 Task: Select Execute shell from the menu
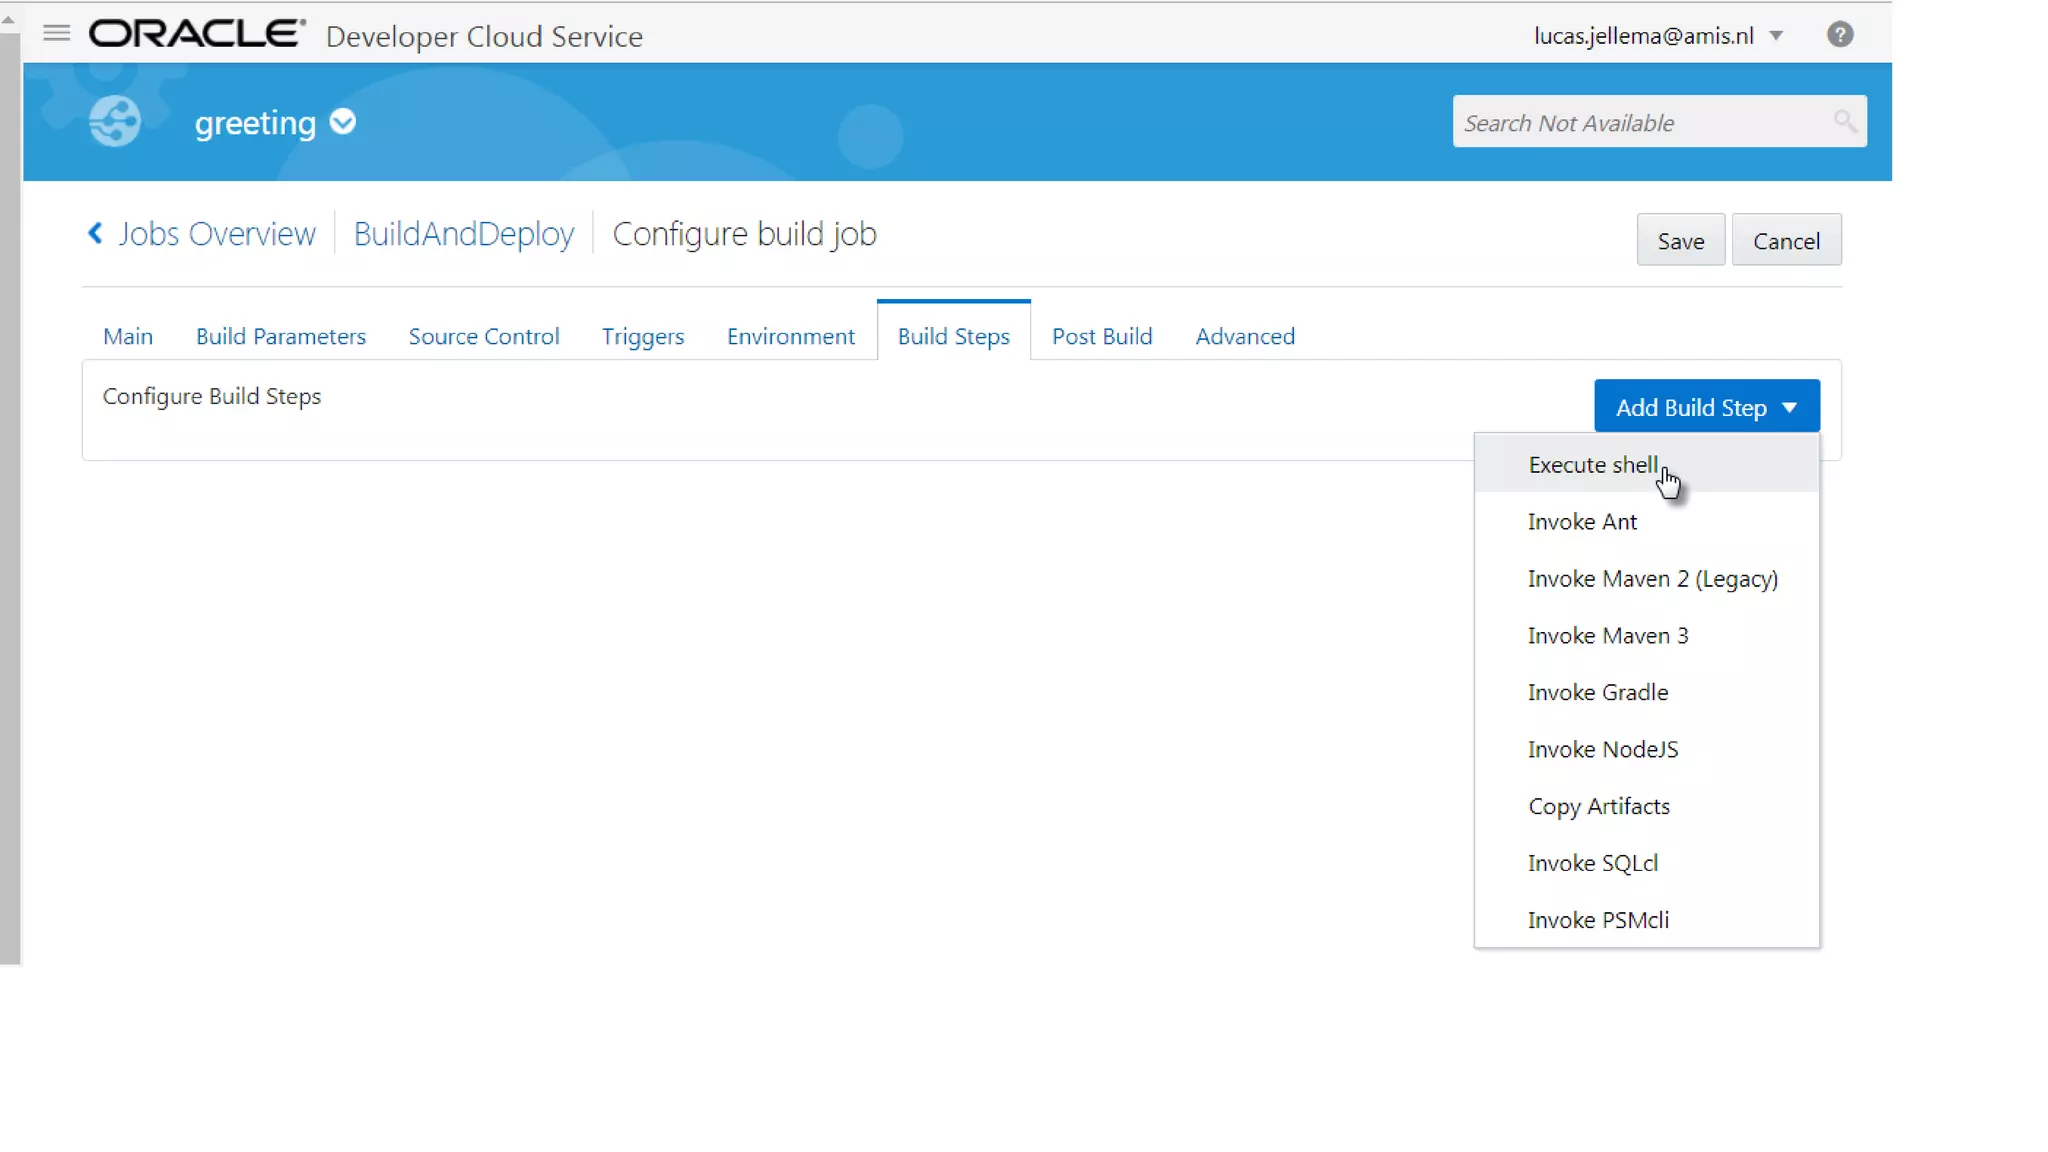tap(1592, 465)
